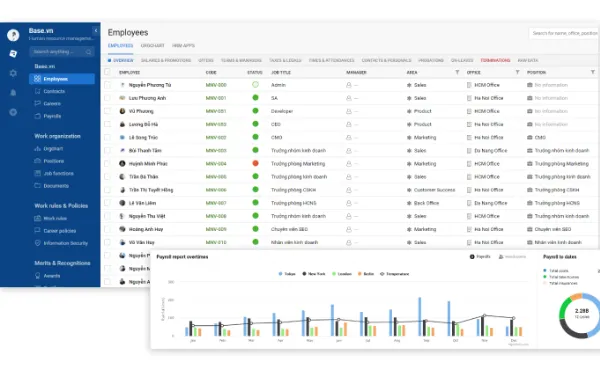Viewport: 600px width, 375px height.
Task: Switch to Salaries & Promotions sub-tab
Action: coord(166,60)
